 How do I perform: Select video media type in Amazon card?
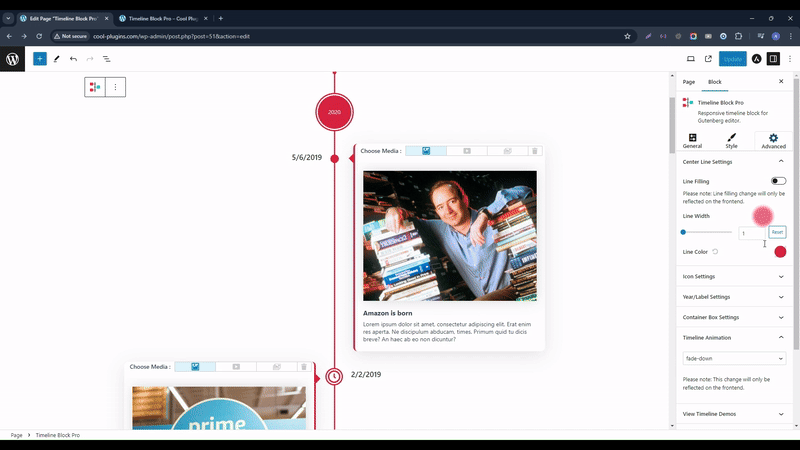tap(466, 151)
